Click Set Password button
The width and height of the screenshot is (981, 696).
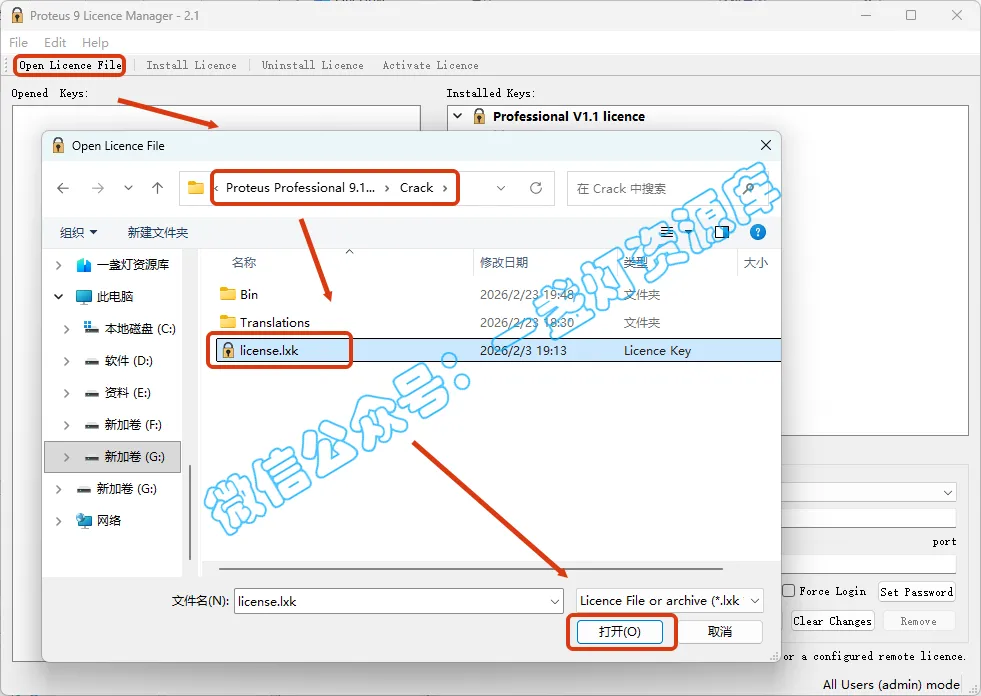917,591
